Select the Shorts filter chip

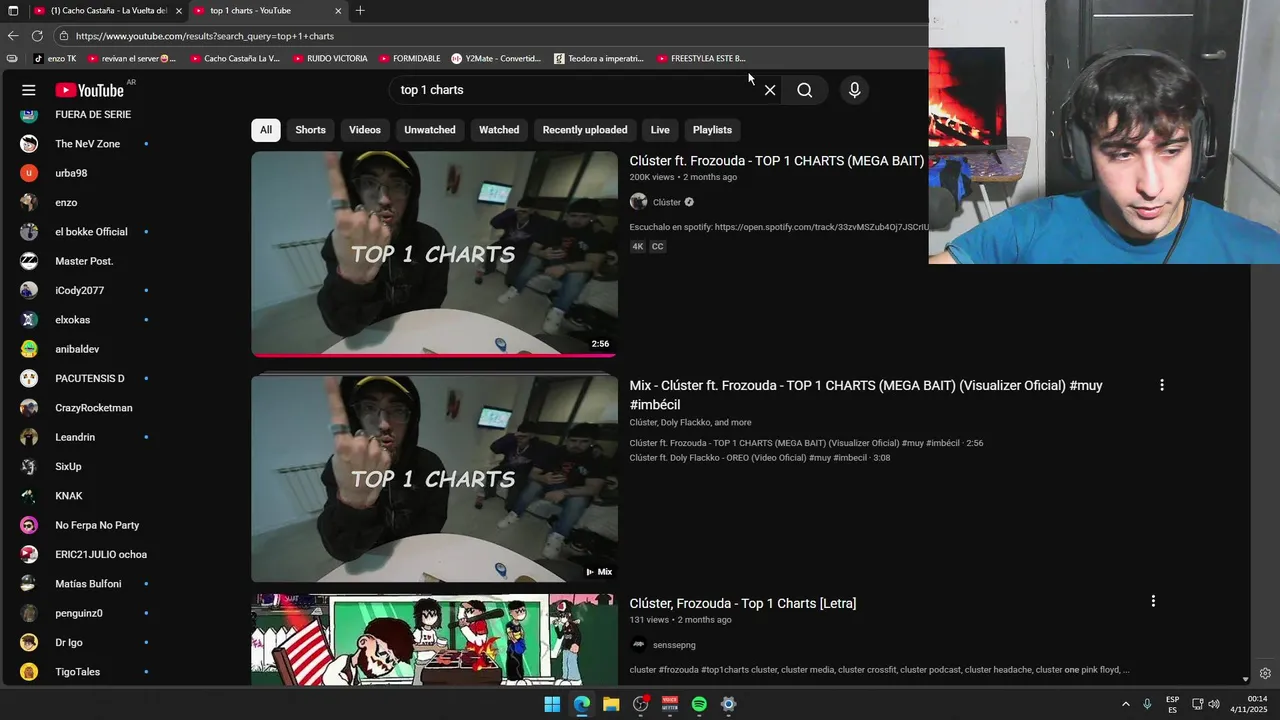(x=310, y=130)
